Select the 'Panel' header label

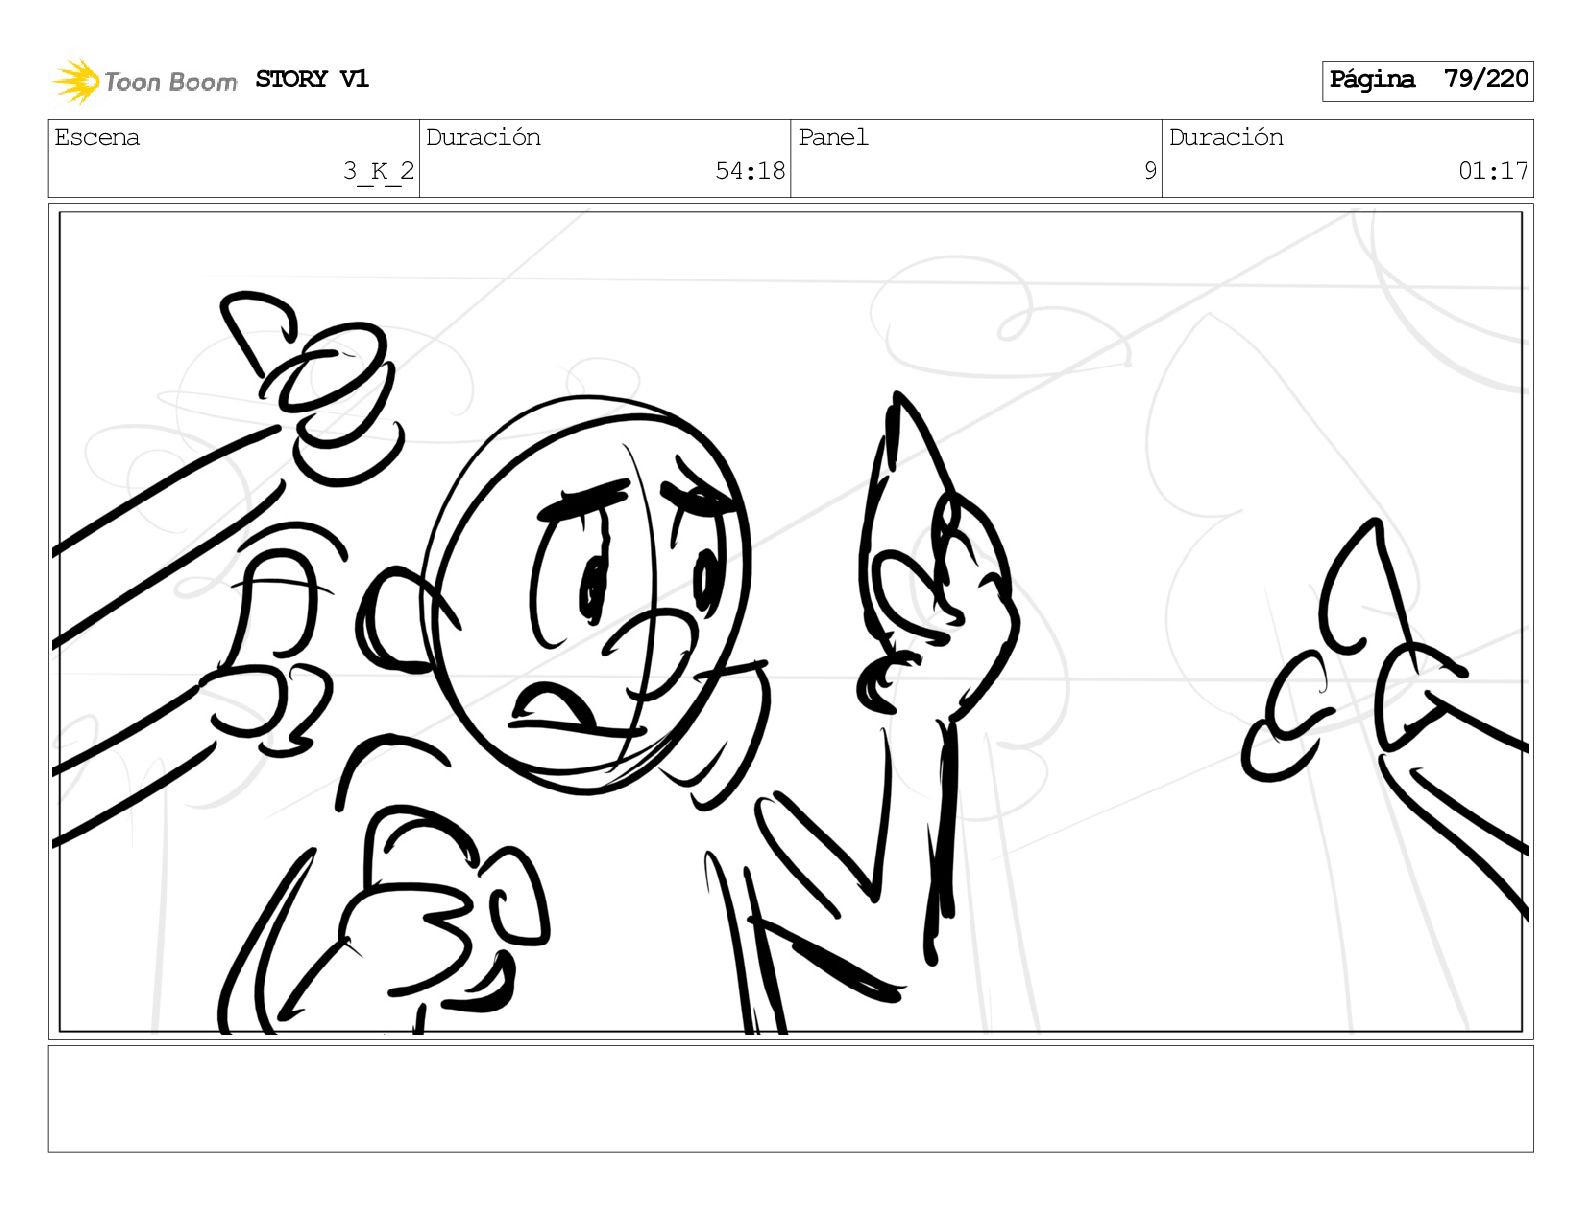point(833,137)
